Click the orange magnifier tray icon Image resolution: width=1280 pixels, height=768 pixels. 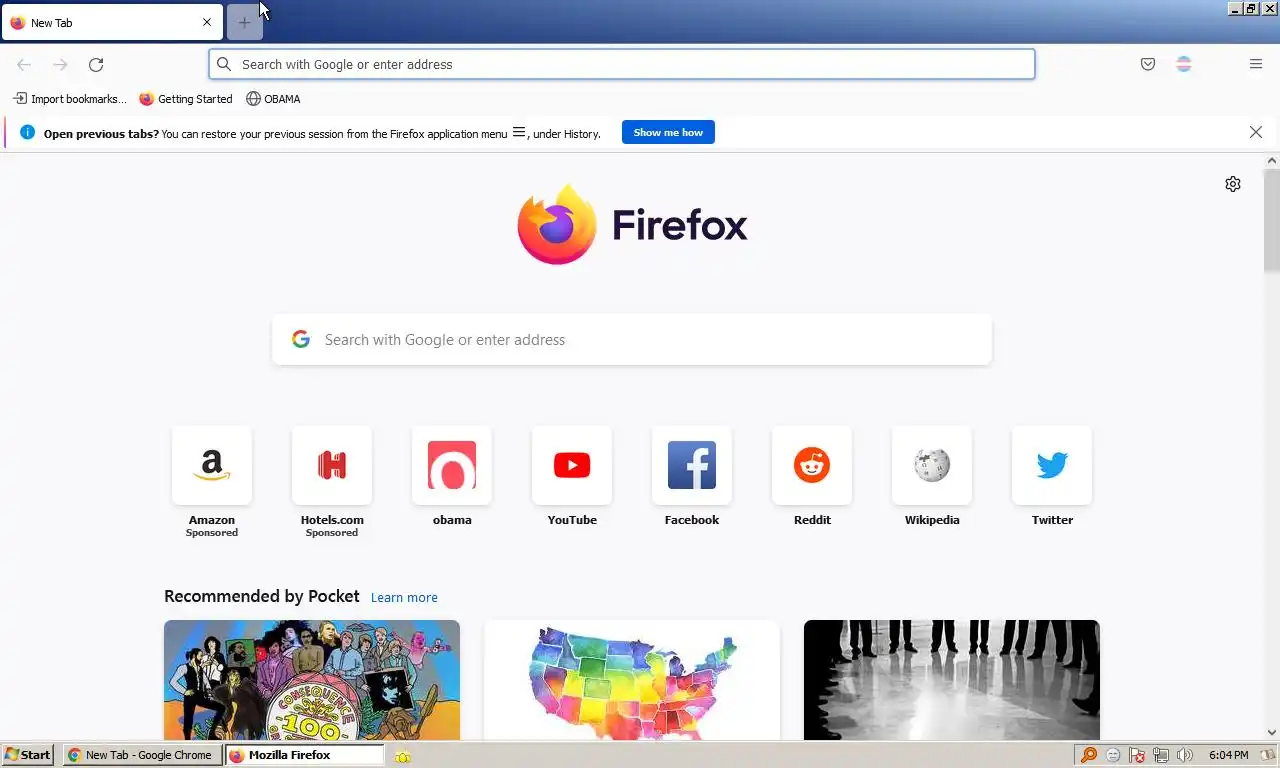1089,755
